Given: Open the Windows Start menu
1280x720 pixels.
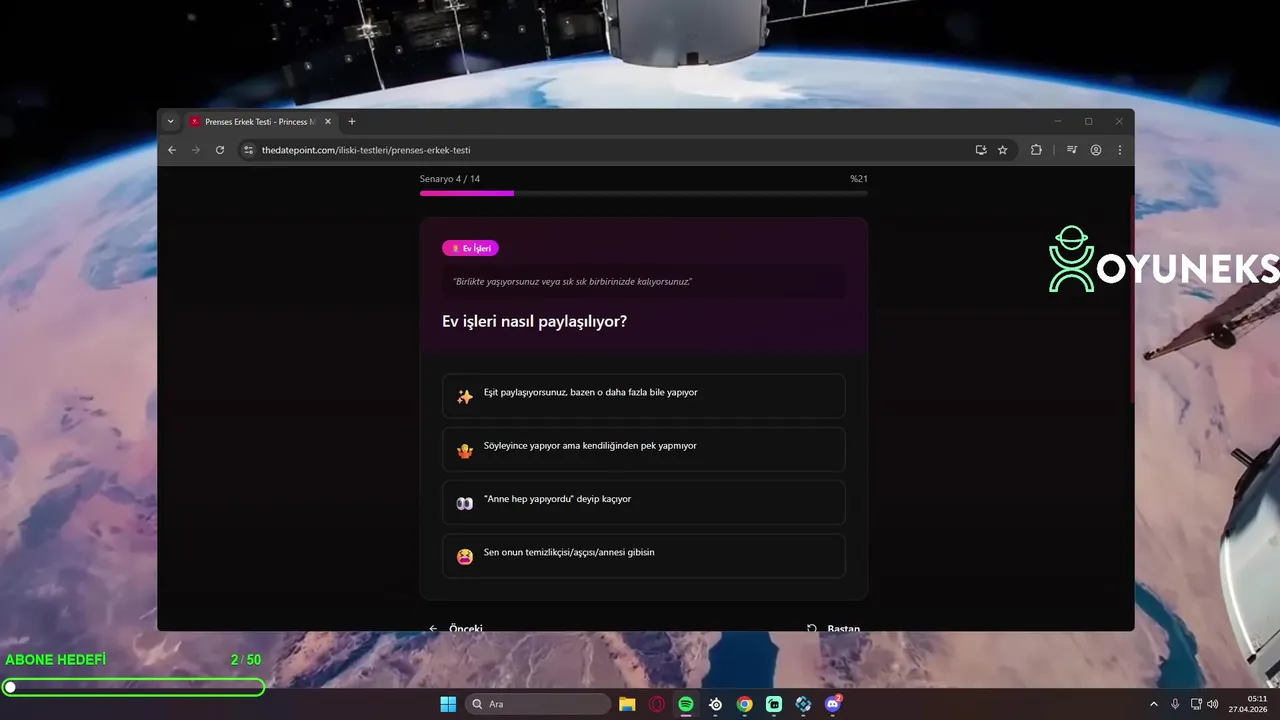Looking at the screenshot, I should pyautogui.click(x=448, y=704).
